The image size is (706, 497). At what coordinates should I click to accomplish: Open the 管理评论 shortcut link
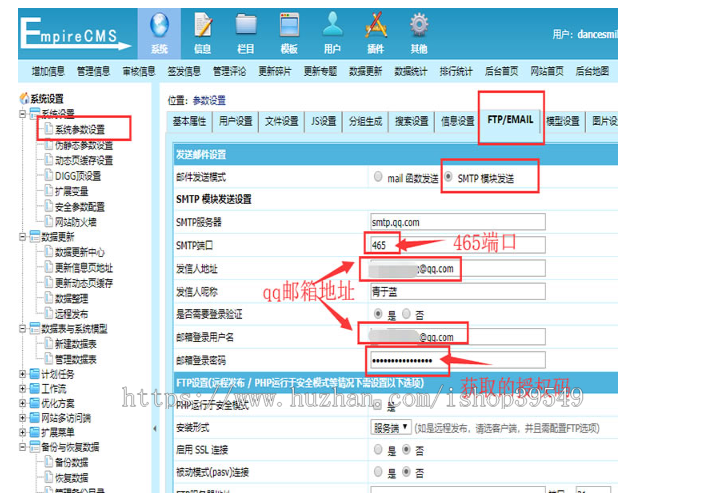pos(230,71)
